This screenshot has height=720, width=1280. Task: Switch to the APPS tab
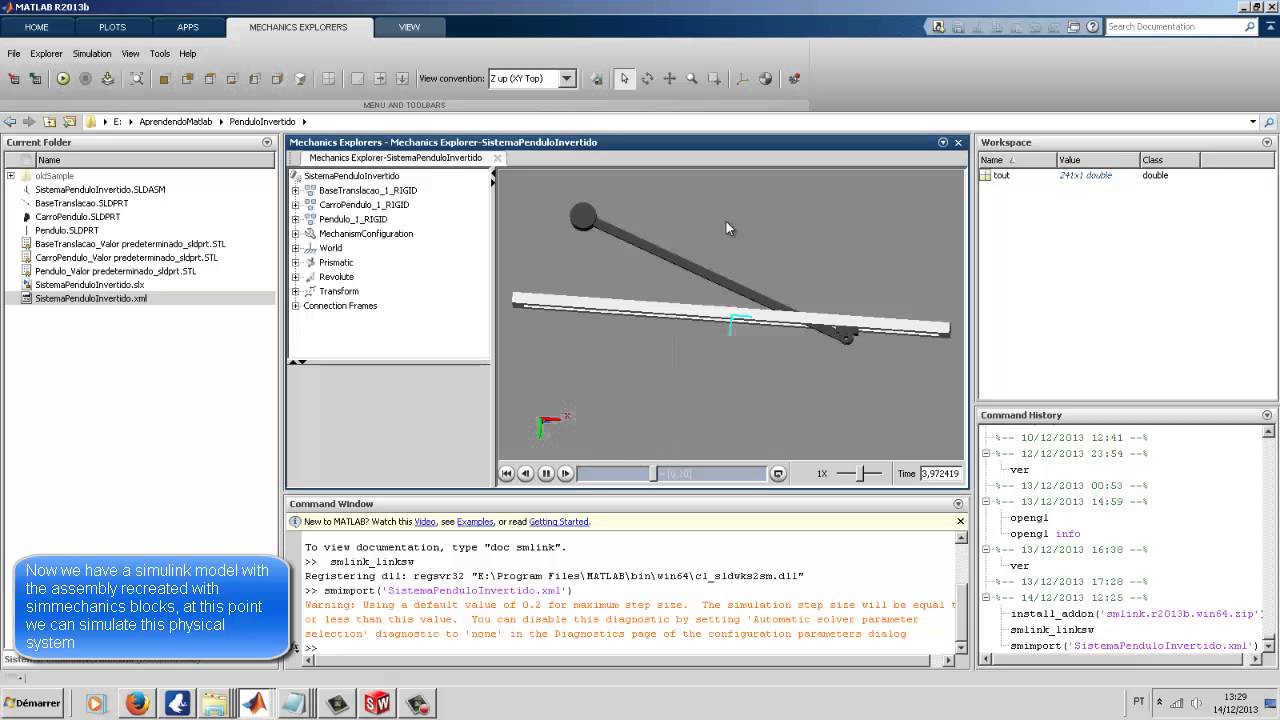coord(188,27)
